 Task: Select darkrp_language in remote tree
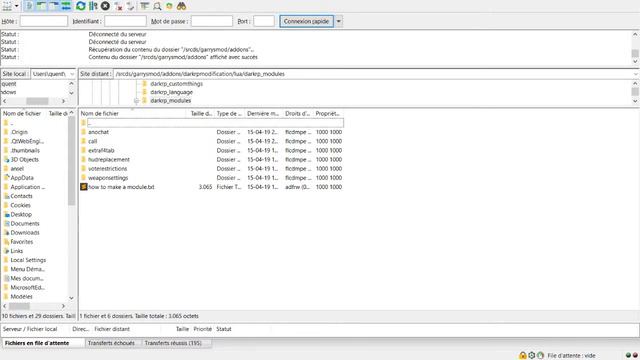171,92
